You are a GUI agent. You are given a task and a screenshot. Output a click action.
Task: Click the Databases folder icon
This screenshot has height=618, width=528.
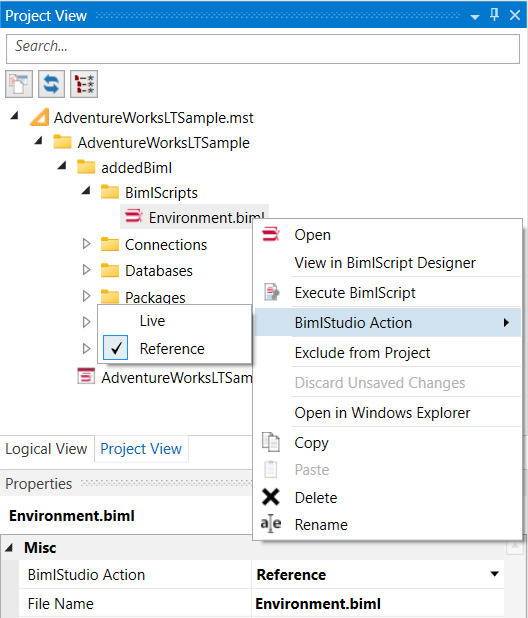pos(110,270)
